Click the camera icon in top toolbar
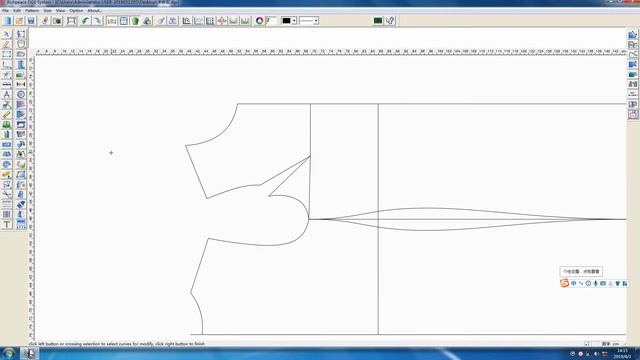Screen dimensions: 640x360 [57, 20]
